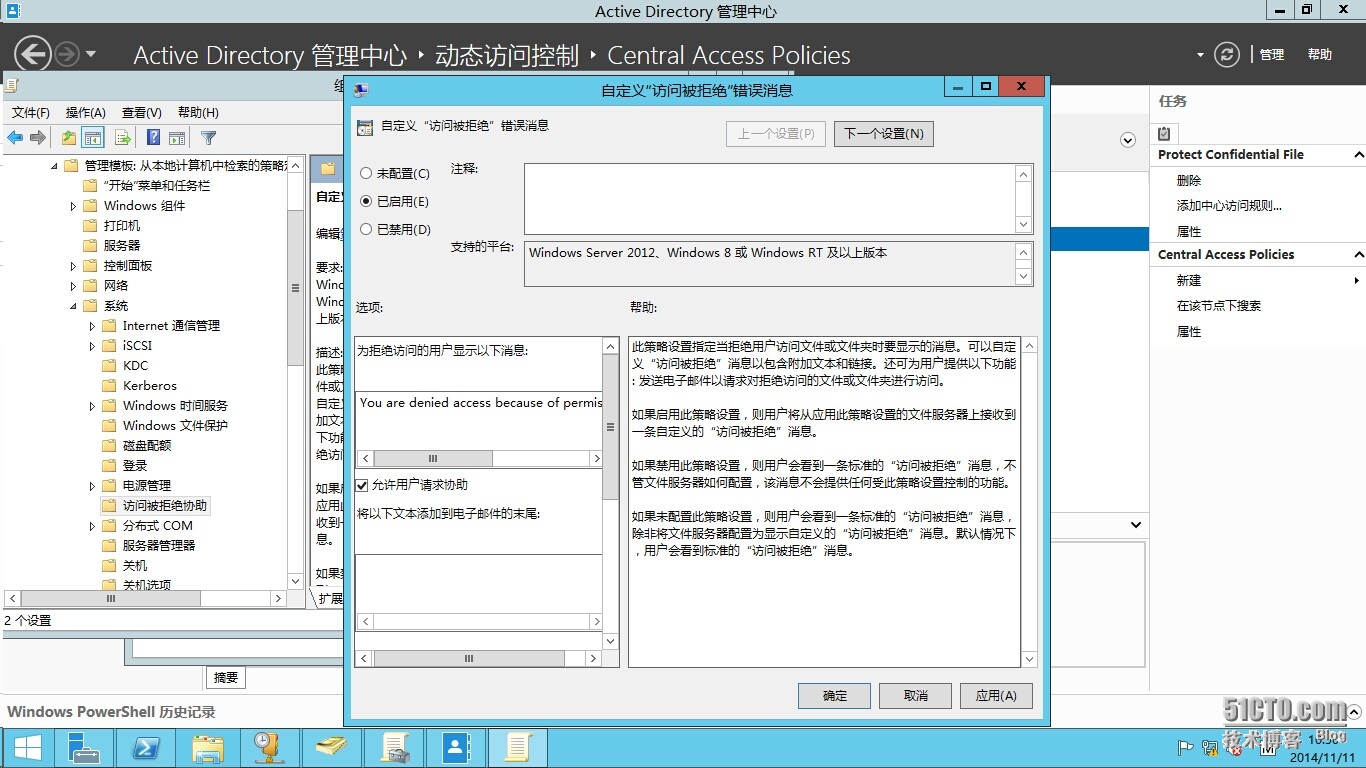Click the 摘要 button below the list
This screenshot has width=1366, height=768.
tap(226, 678)
